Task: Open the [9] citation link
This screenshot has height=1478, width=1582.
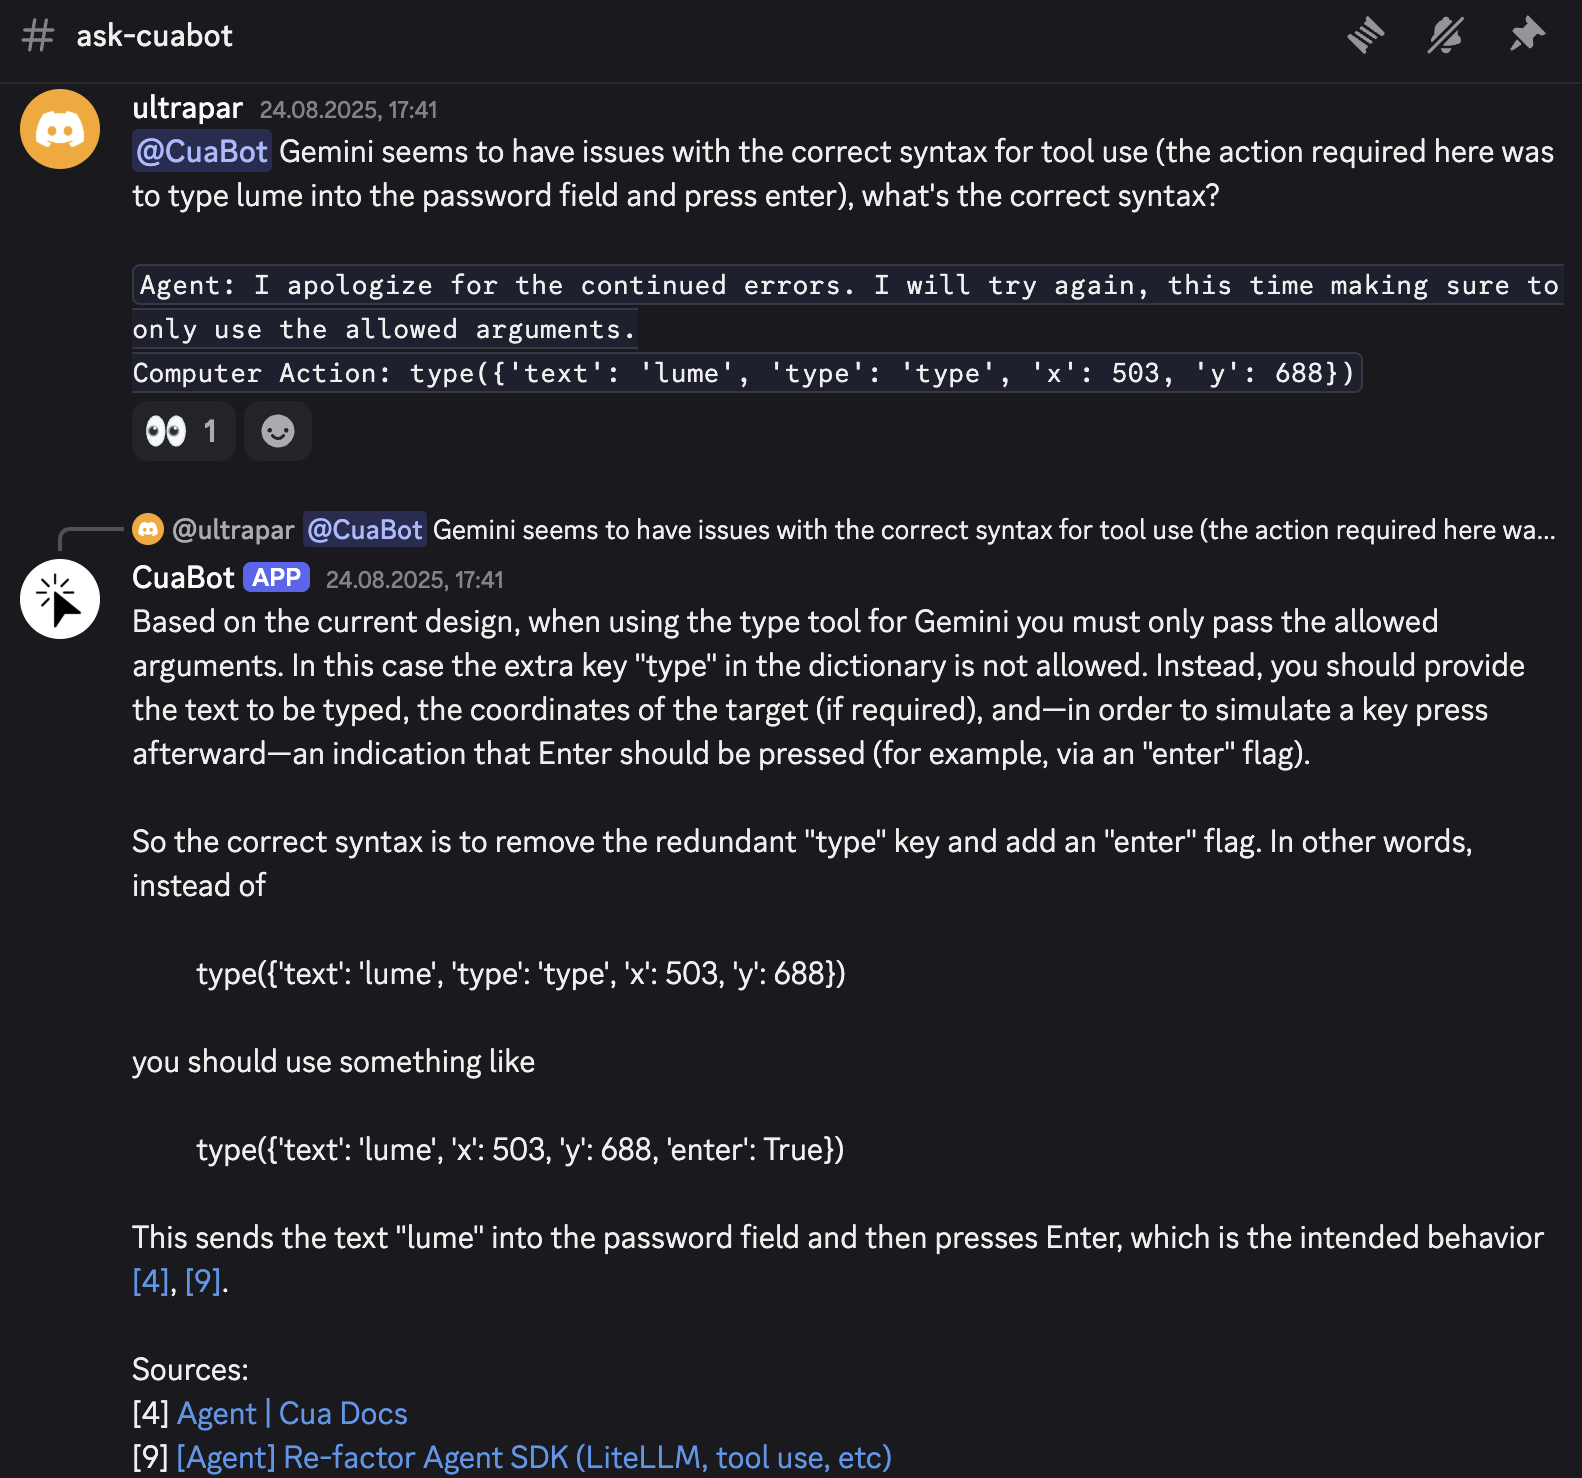Action: pos(203,1281)
